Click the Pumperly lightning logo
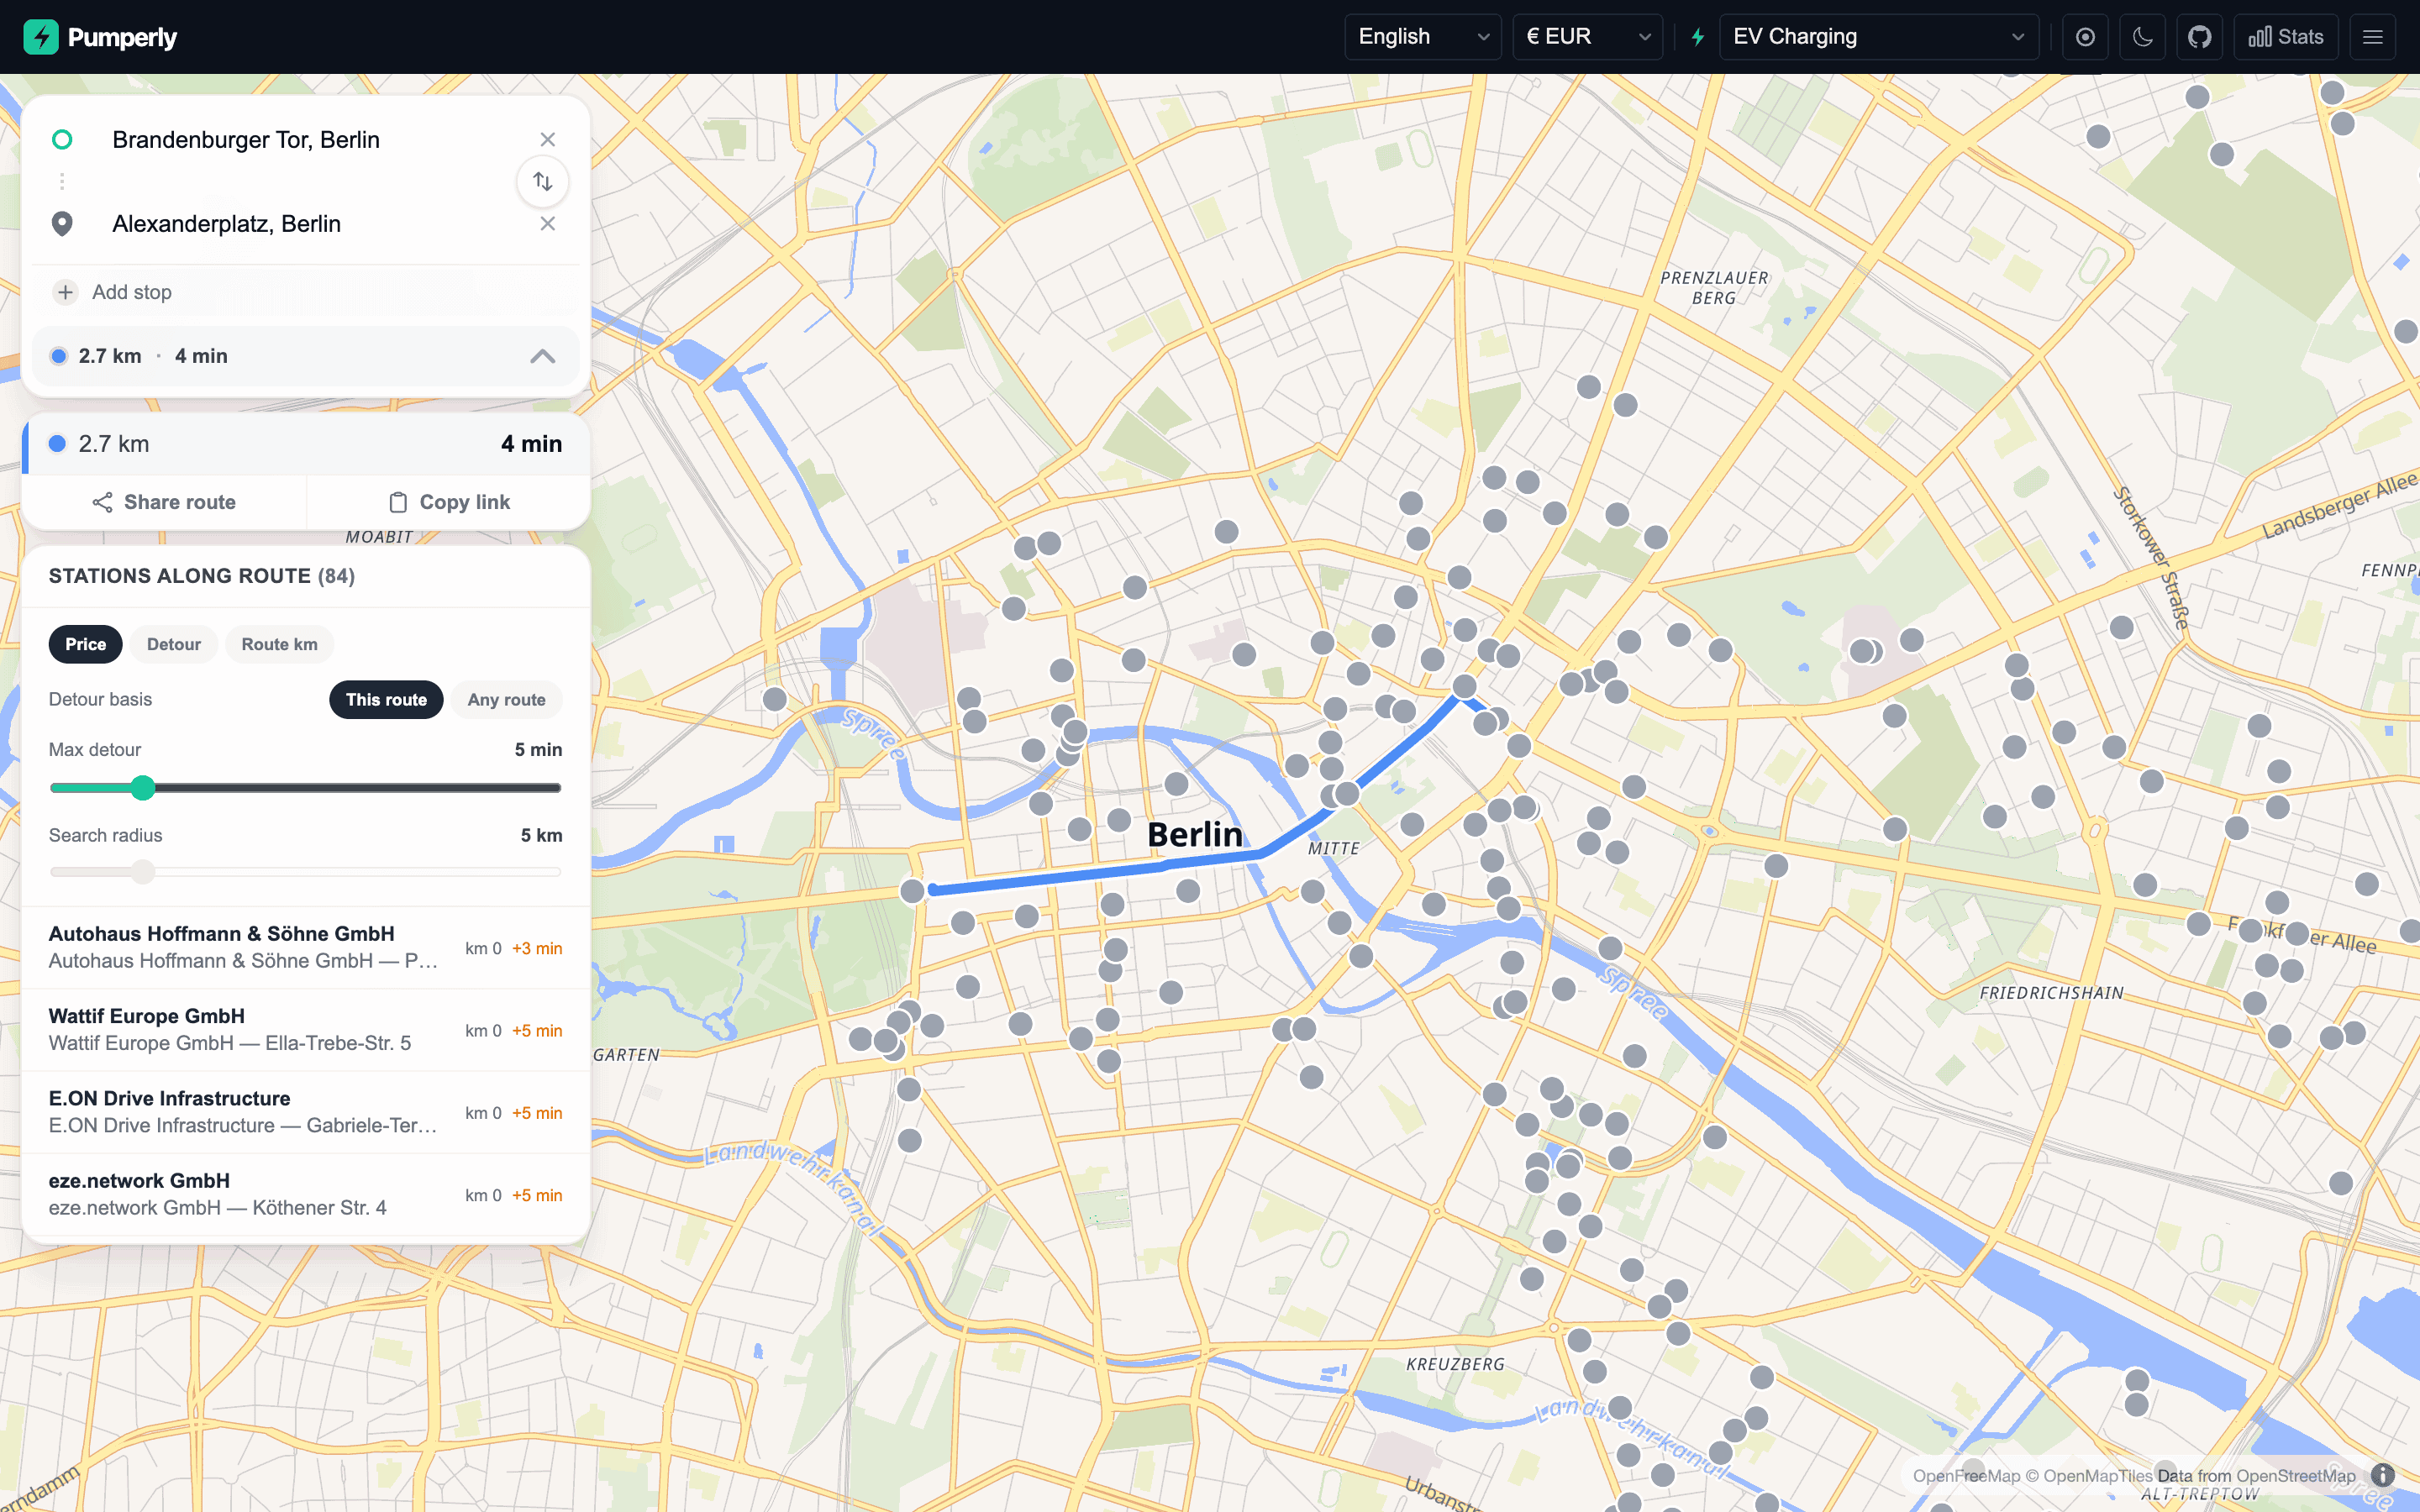 pos(41,37)
